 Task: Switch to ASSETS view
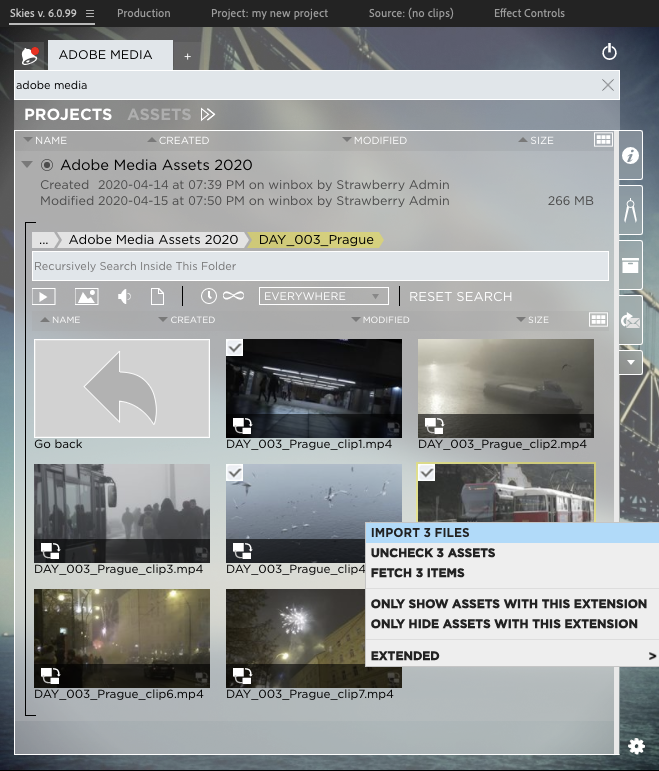[x=159, y=115]
